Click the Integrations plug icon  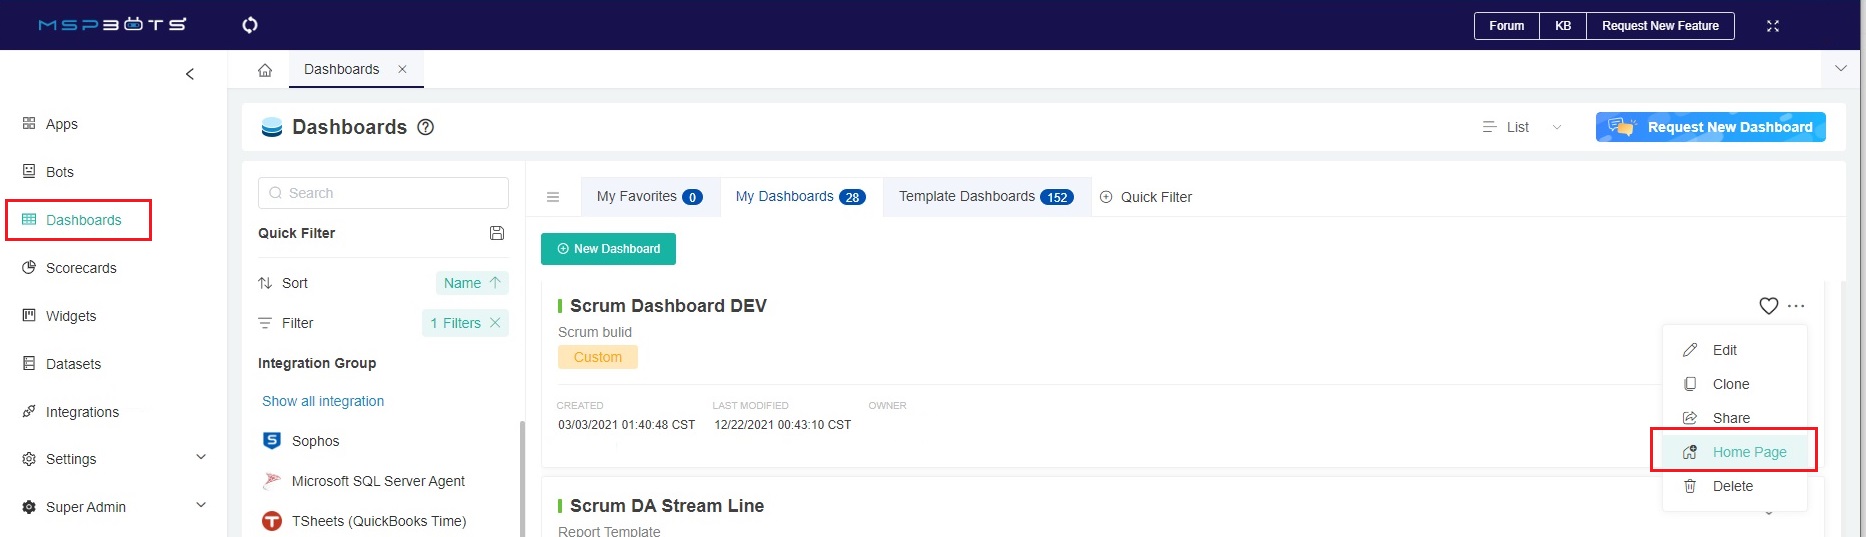29,411
